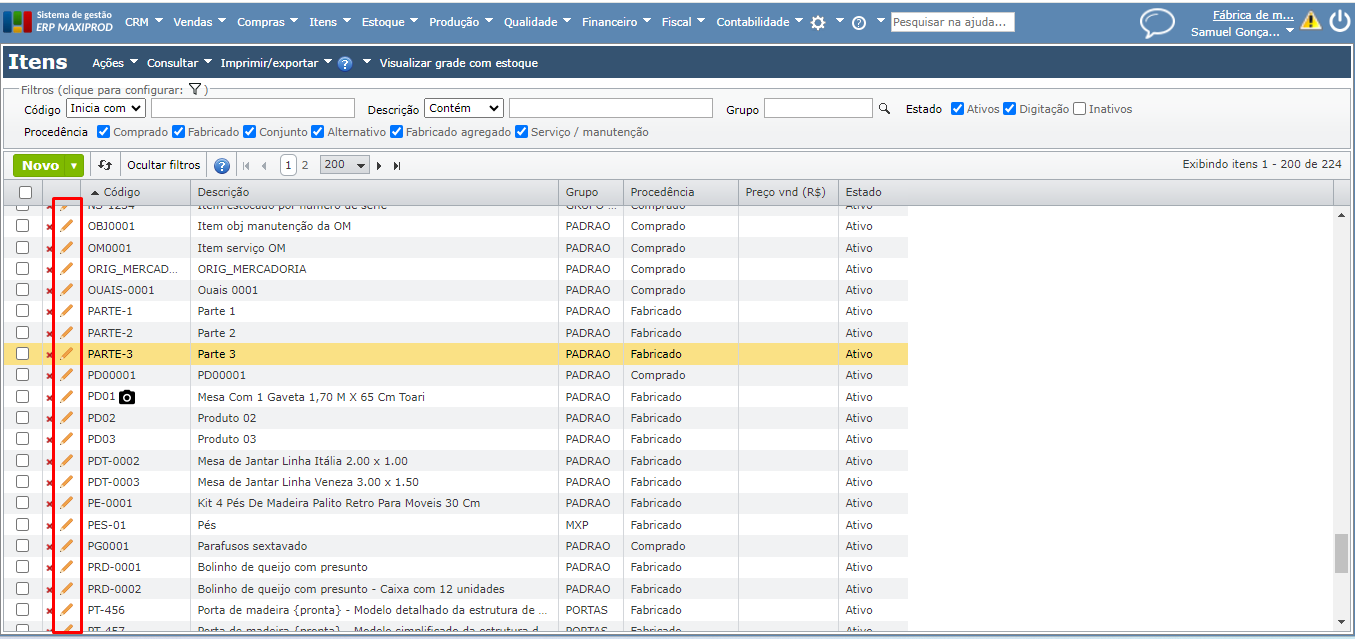Open the Contabilidade menu
This screenshot has width=1355, height=639.
(760, 22)
